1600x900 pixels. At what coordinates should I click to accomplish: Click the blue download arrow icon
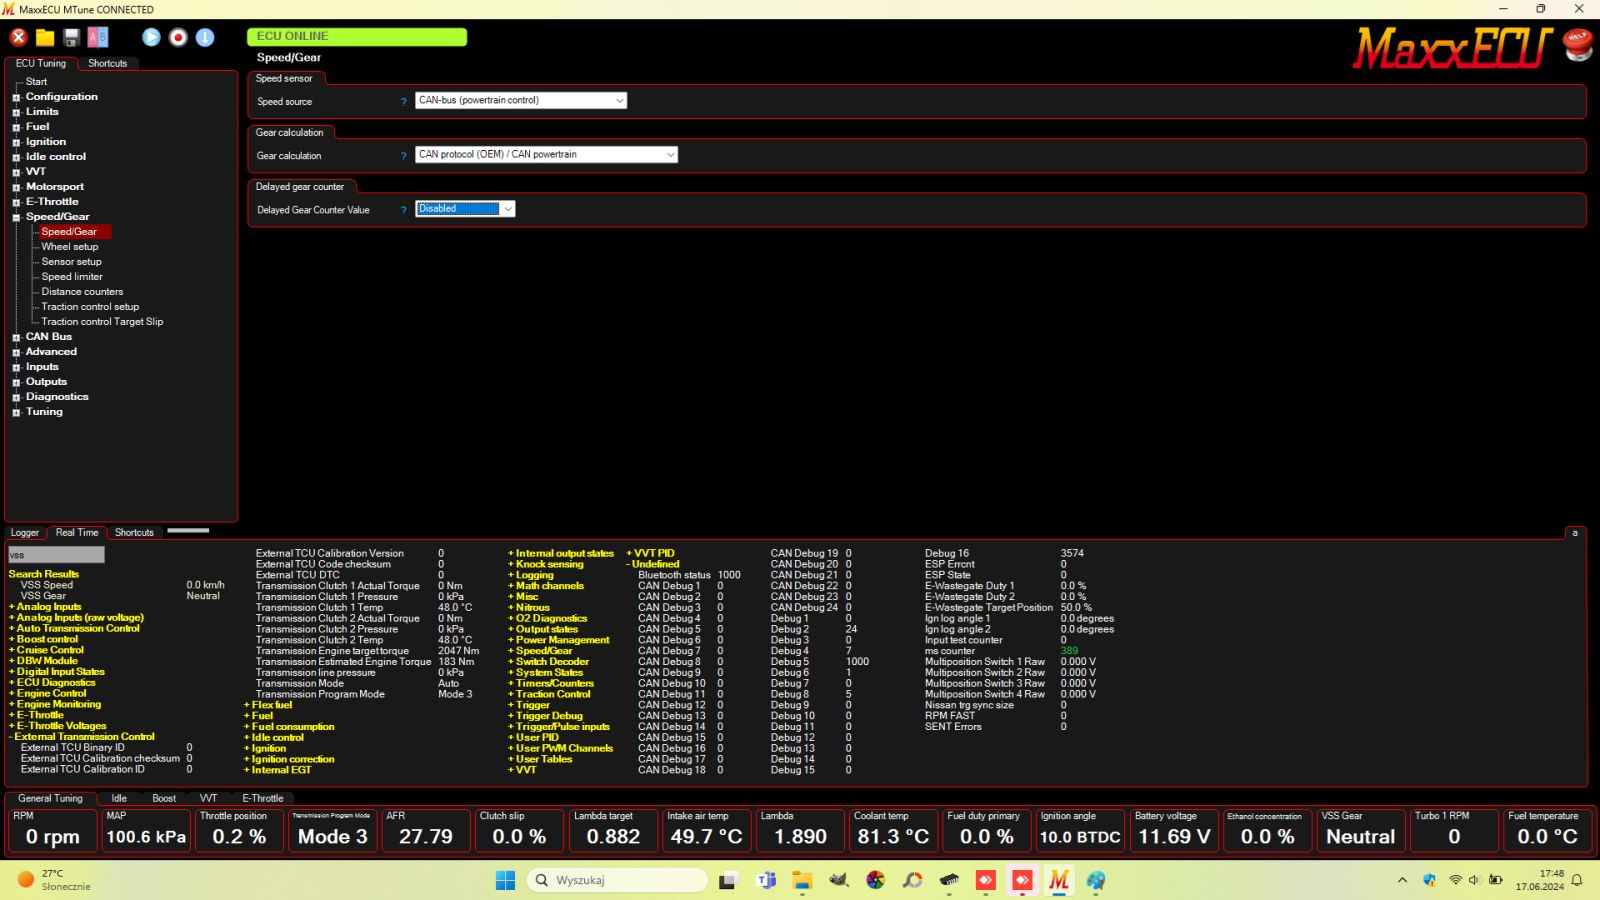pos(205,37)
